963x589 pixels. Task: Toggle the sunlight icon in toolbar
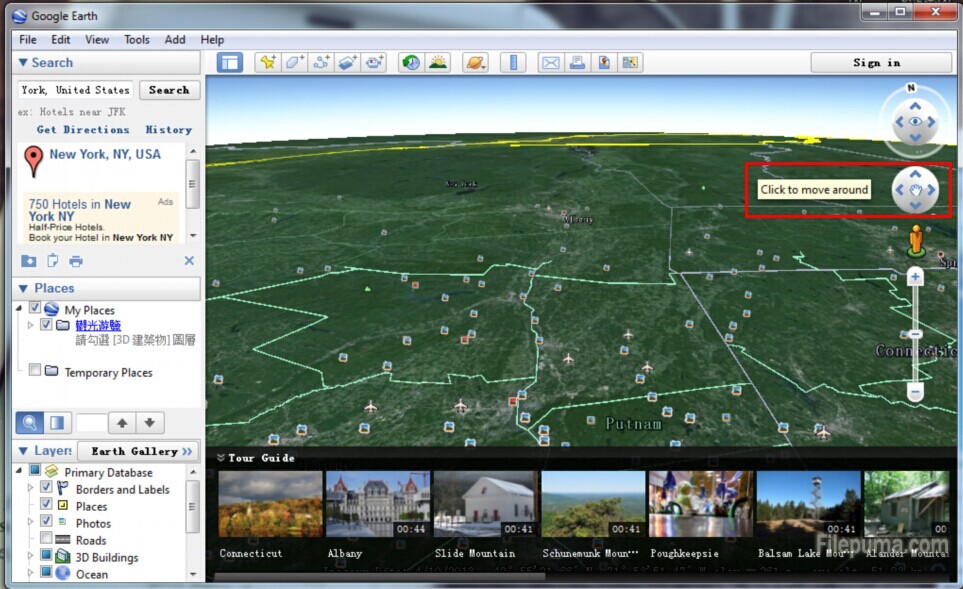coord(438,62)
